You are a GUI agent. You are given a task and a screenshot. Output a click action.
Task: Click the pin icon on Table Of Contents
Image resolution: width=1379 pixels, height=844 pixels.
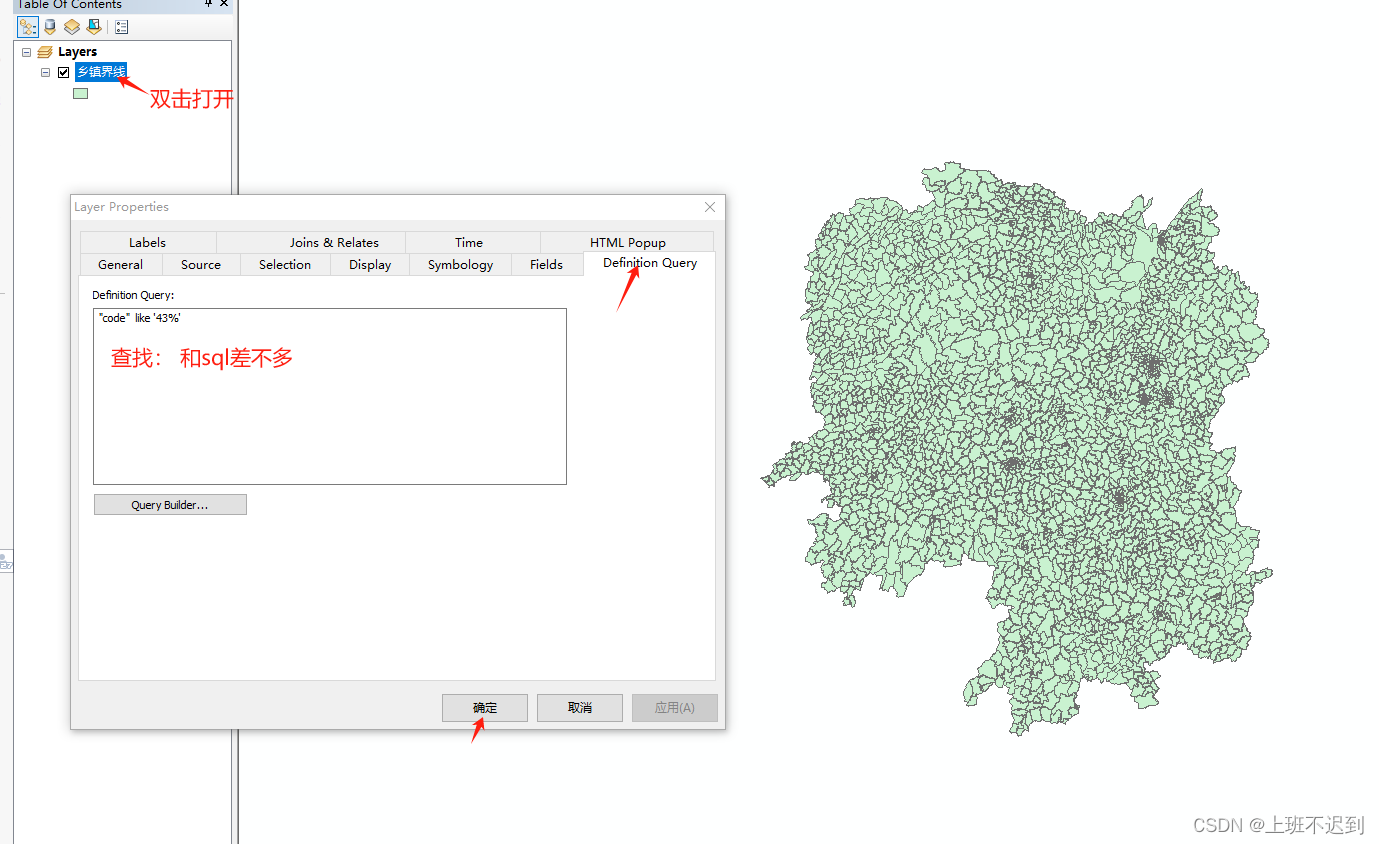pyautogui.click(x=208, y=5)
